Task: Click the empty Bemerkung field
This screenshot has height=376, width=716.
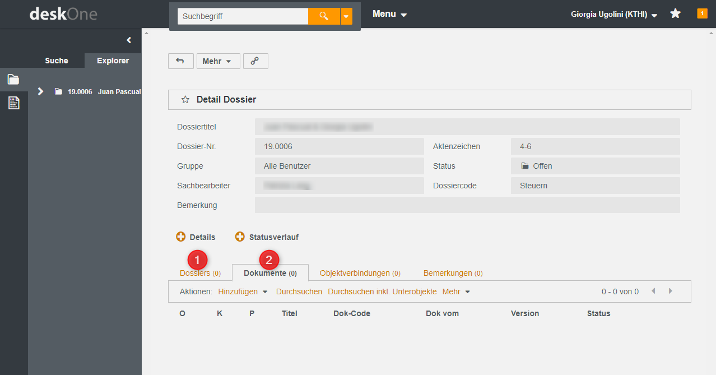Action: pyautogui.click(x=467, y=205)
